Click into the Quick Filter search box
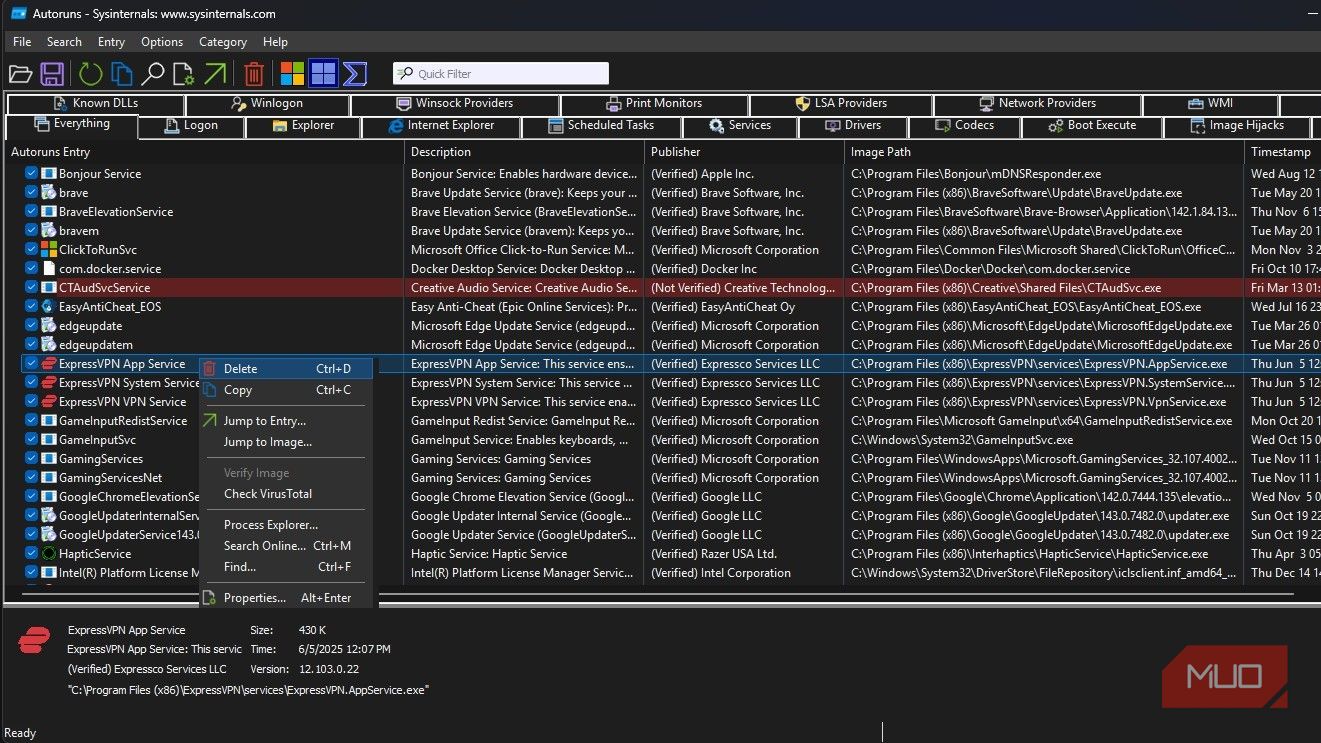The width and height of the screenshot is (1321, 743). [x=510, y=74]
